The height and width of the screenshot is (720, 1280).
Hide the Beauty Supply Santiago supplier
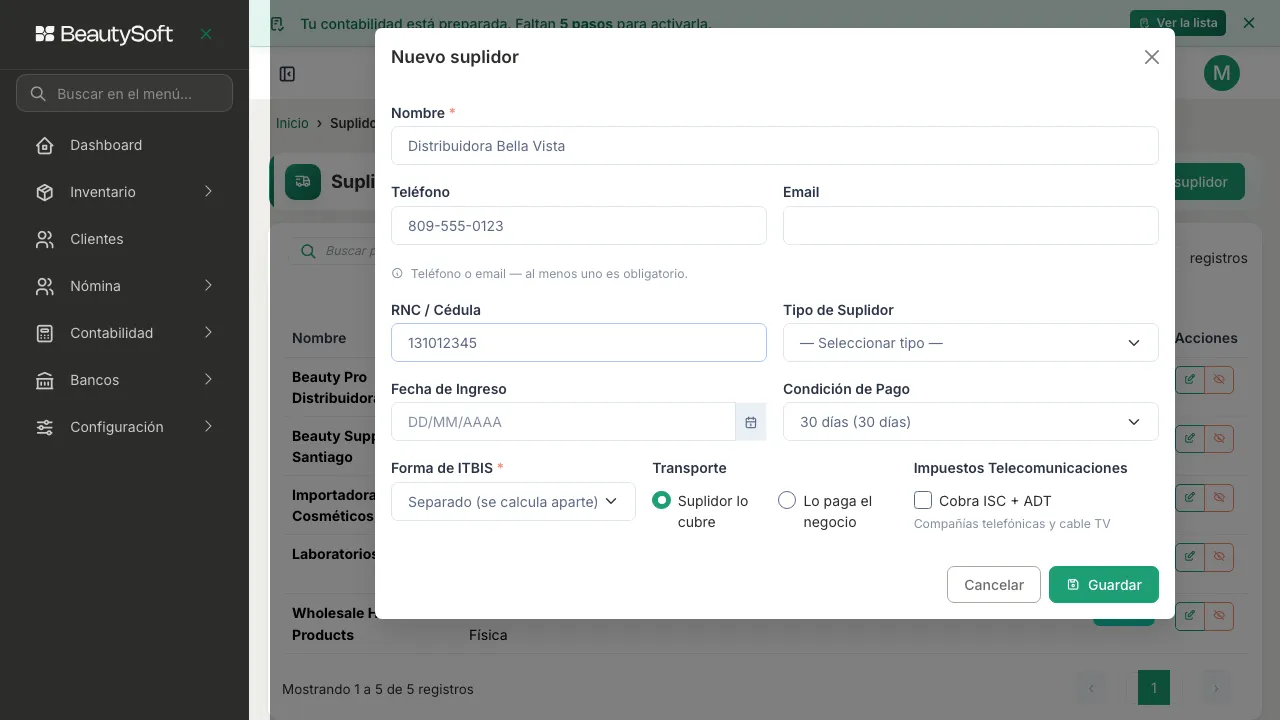[1219, 438]
